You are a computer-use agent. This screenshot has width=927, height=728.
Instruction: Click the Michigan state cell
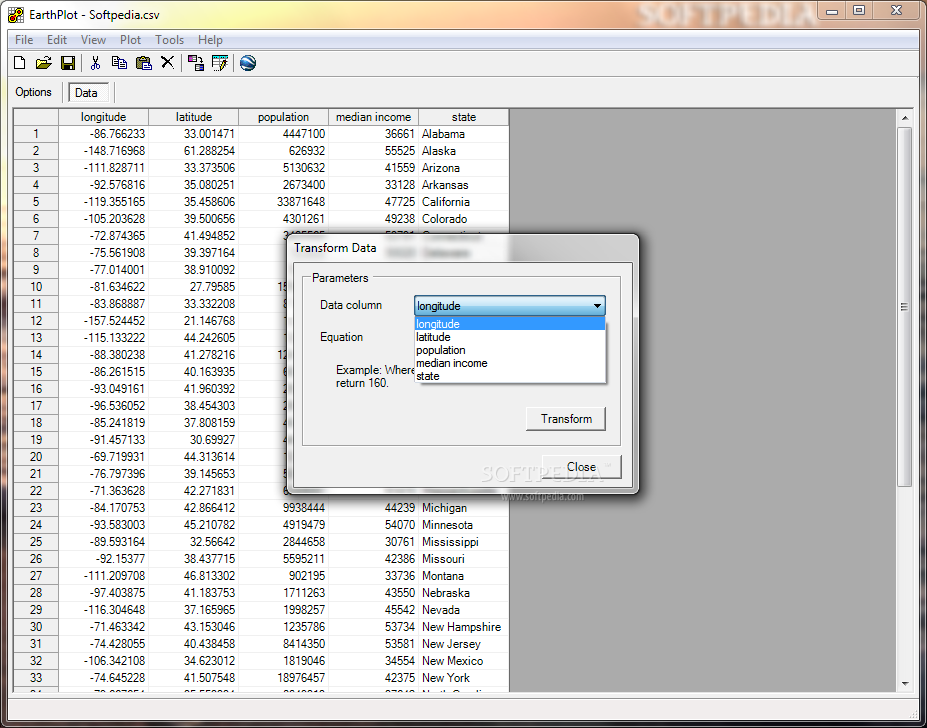pos(464,508)
